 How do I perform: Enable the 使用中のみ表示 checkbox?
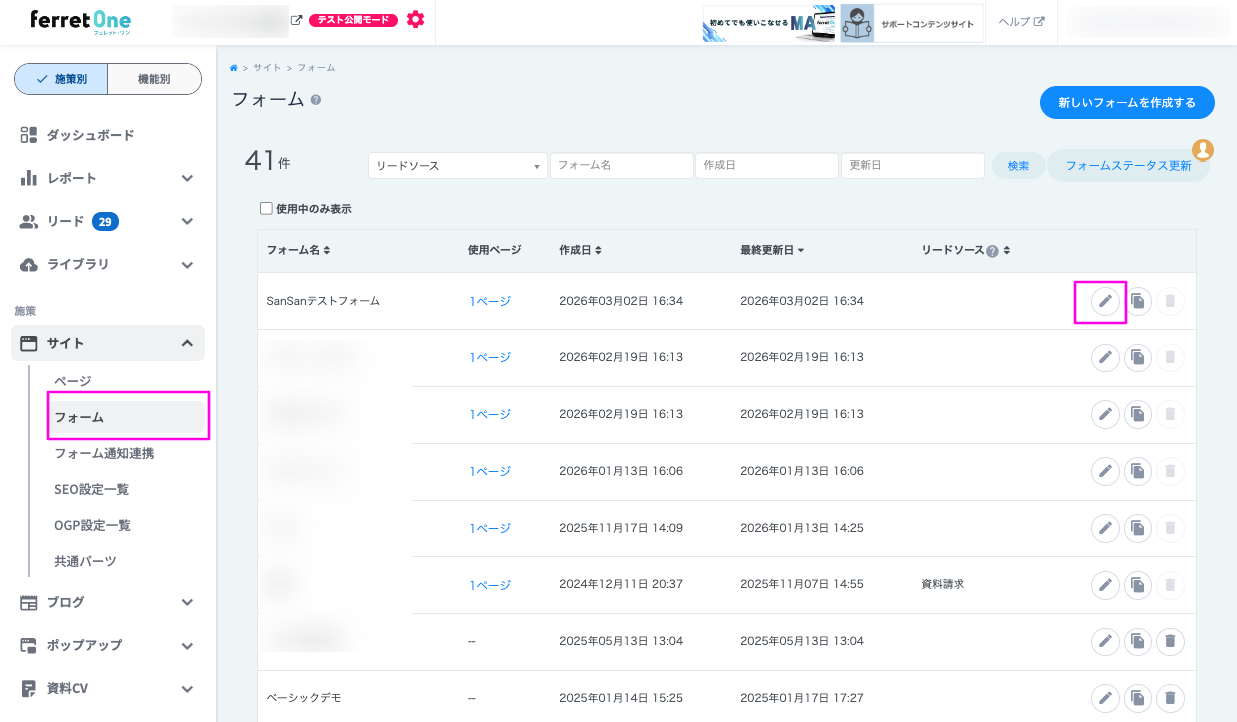pos(266,209)
